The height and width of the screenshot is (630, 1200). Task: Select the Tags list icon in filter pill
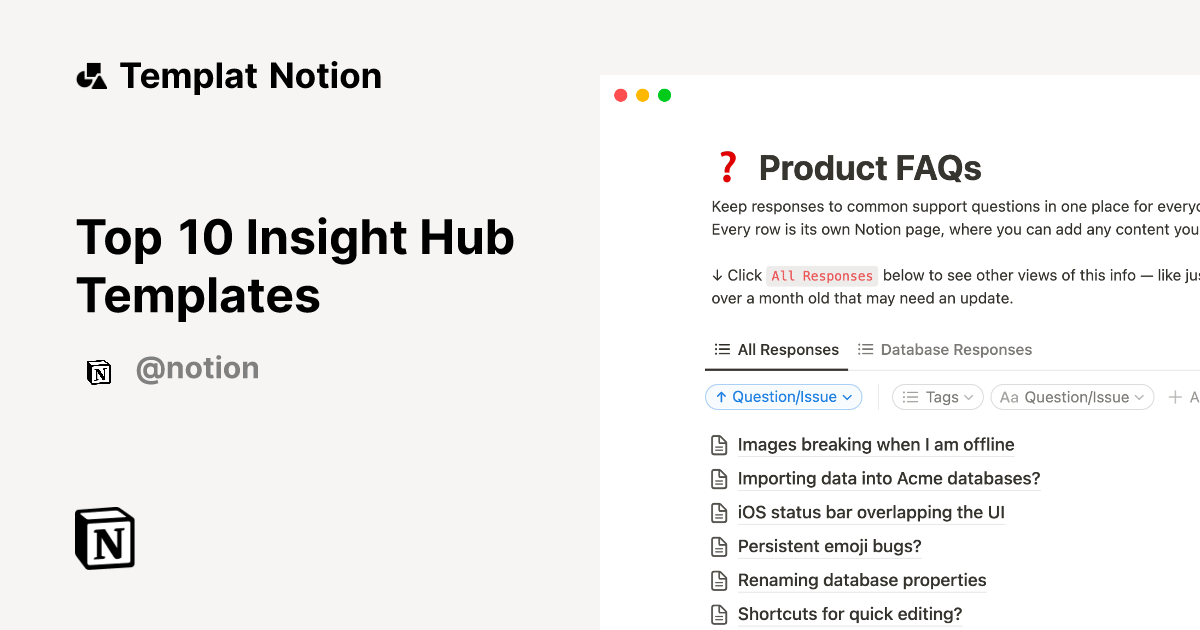click(x=911, y=397)
